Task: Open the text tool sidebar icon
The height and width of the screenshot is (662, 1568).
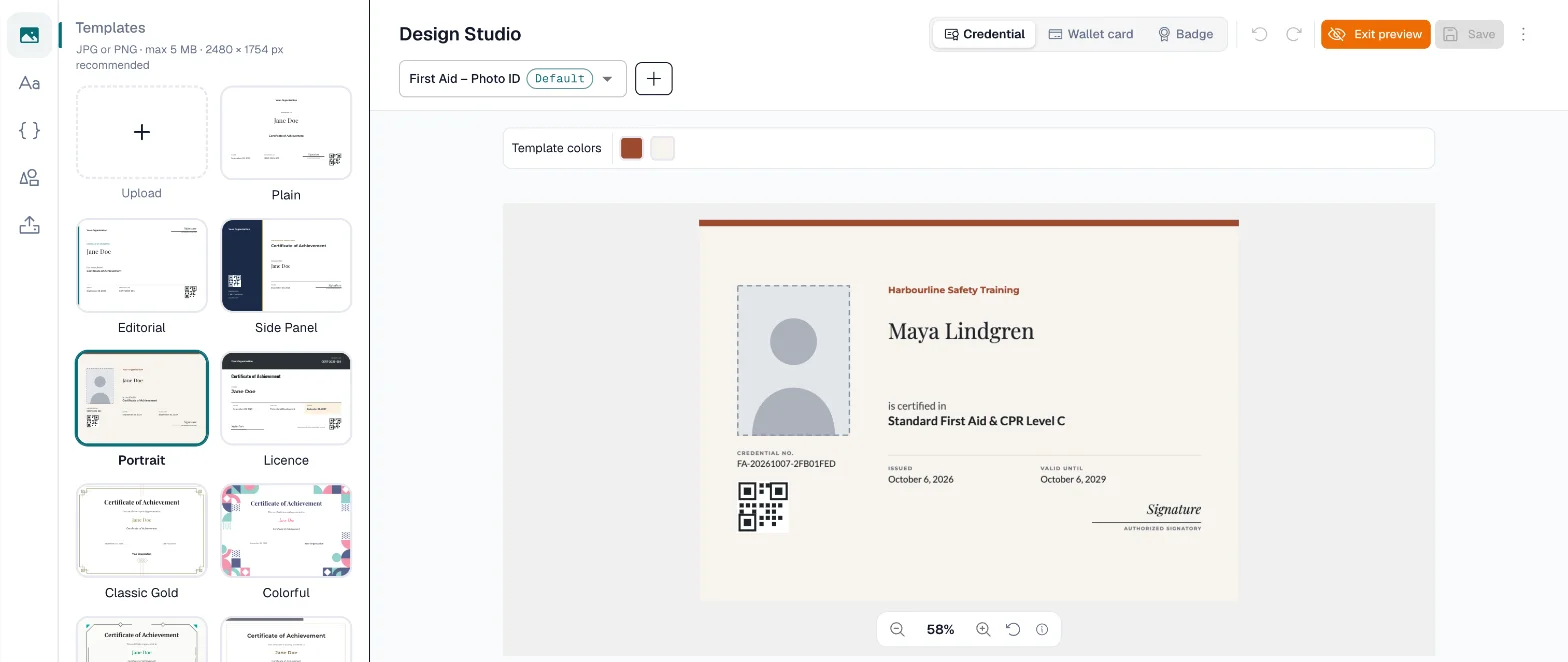Action: [x=29, y=83]
